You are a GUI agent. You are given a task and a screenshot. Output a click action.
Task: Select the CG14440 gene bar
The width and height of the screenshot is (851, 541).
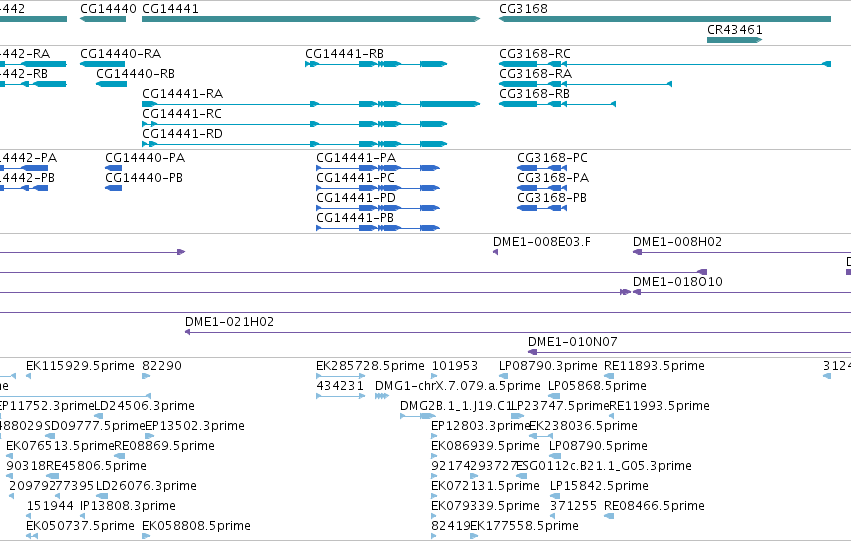pos(103,19)
